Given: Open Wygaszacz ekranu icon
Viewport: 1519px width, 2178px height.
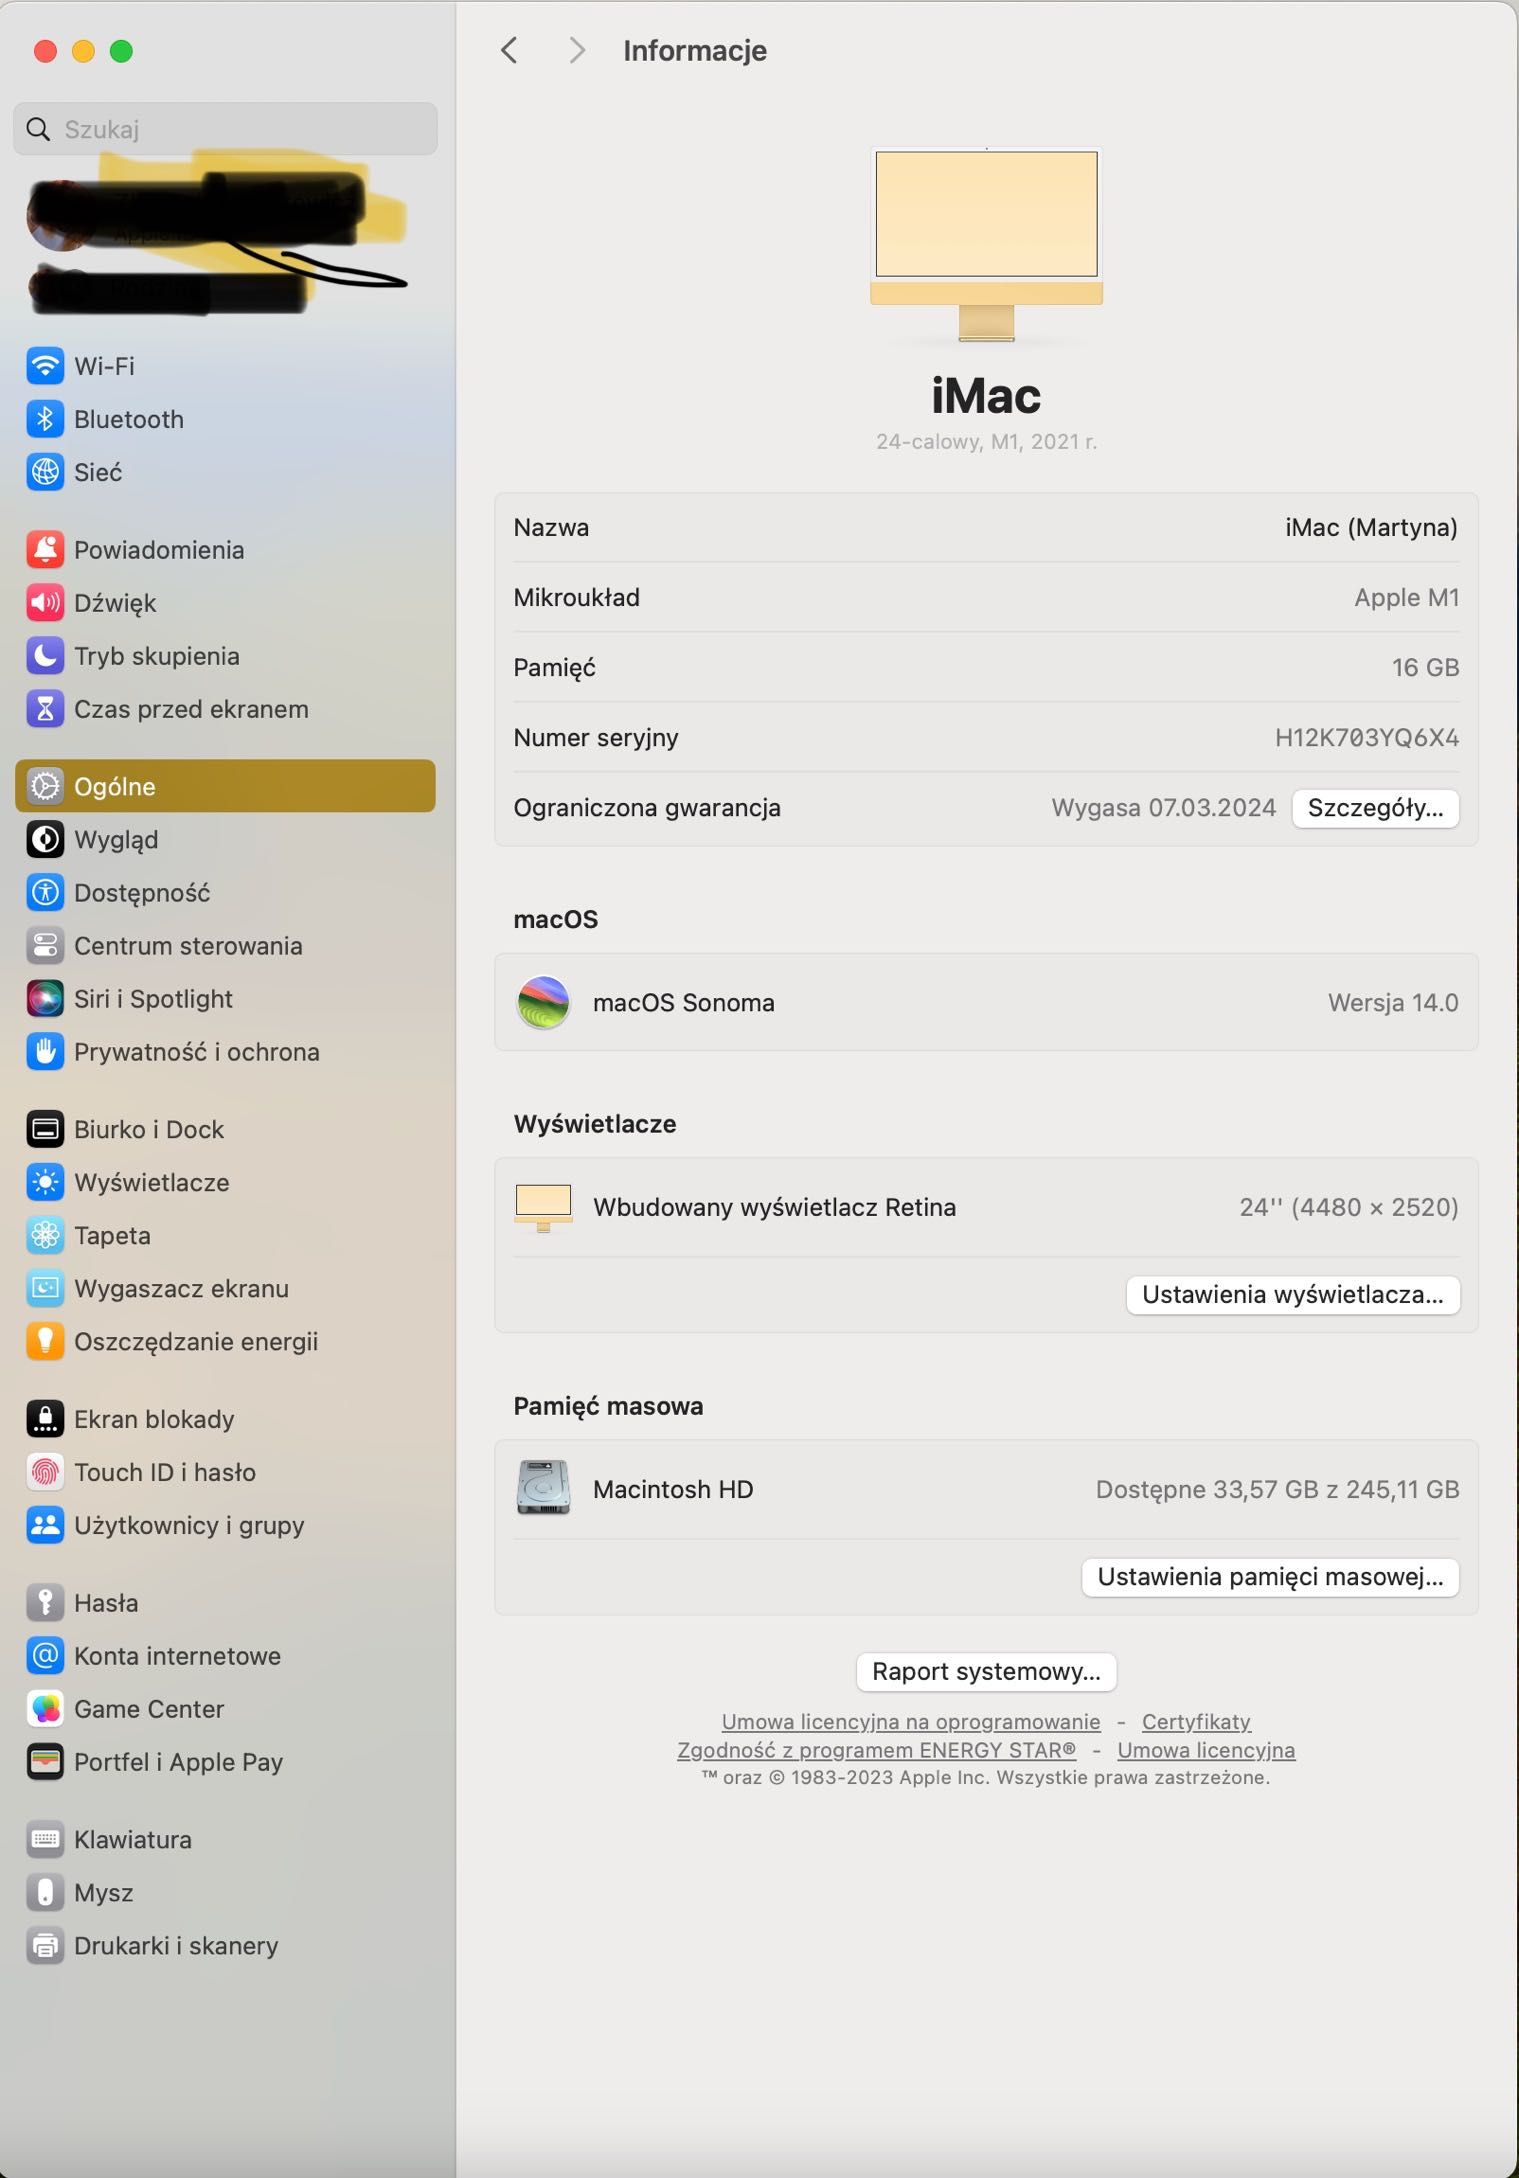Looking at the screenshot, I should click(x=45, y=1289).
